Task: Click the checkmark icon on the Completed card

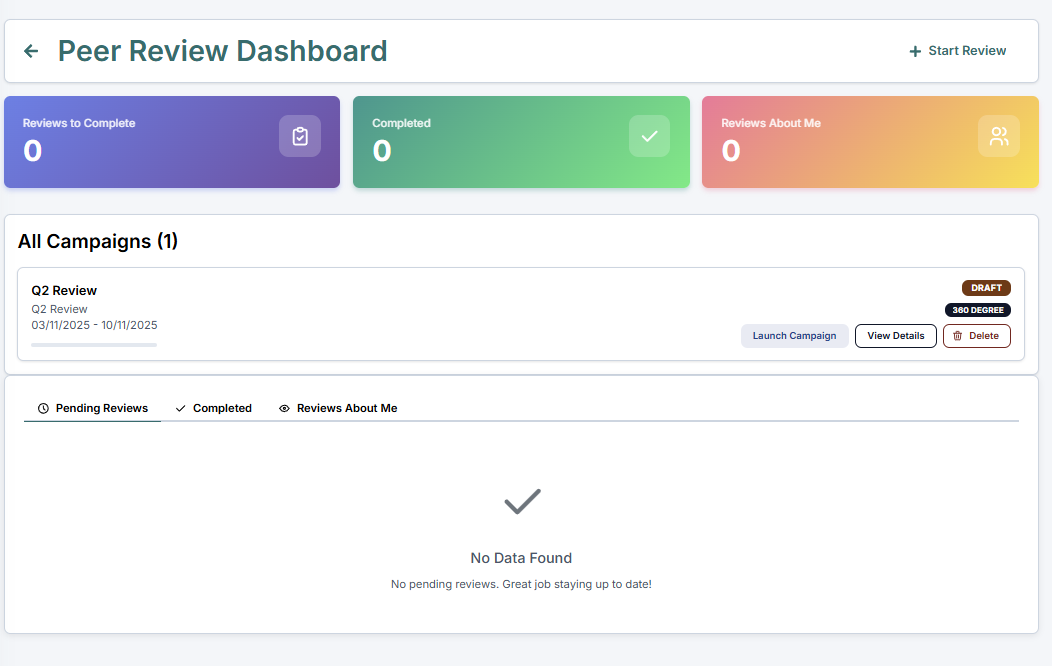Action: 649,136
